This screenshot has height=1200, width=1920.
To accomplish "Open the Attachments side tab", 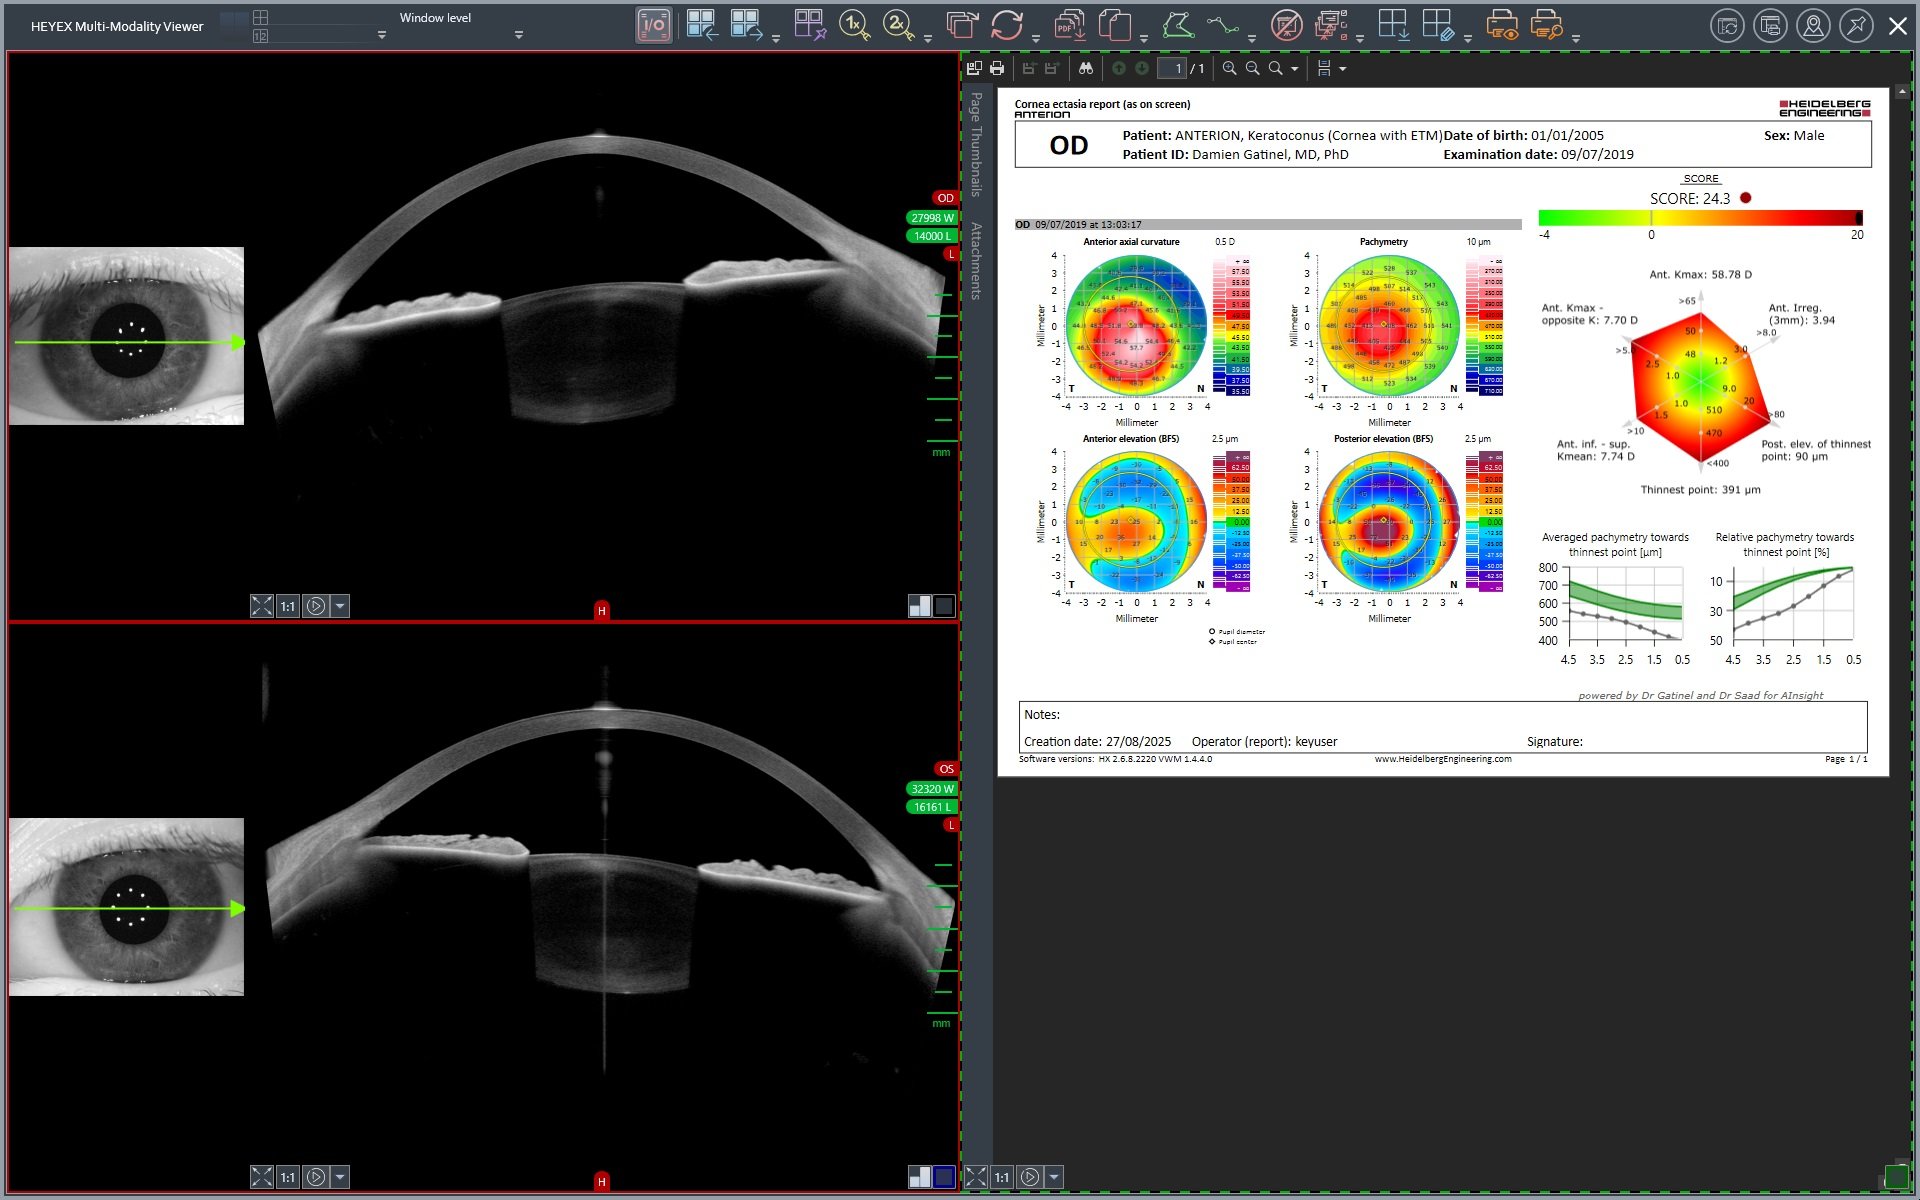I will tap(976, 260).
